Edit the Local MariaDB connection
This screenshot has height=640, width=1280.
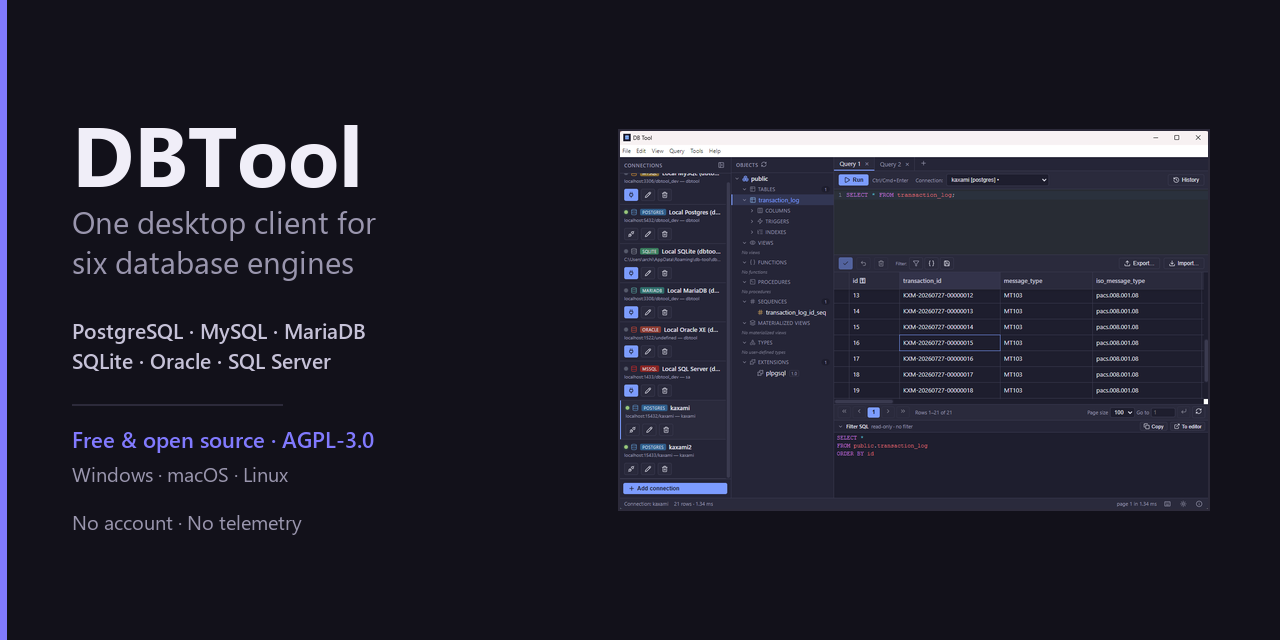648,312
